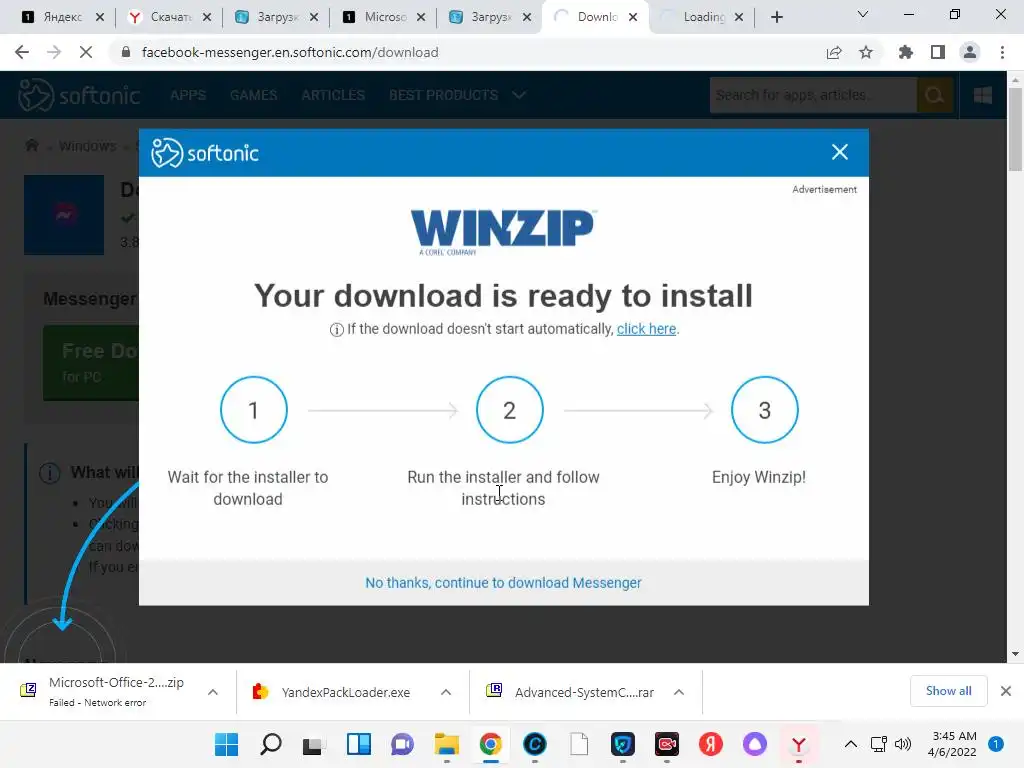Open the GAMES menu on Softonic page
Image resolution: width=1024 pixels, height=768 pixels.
point(253,95)
